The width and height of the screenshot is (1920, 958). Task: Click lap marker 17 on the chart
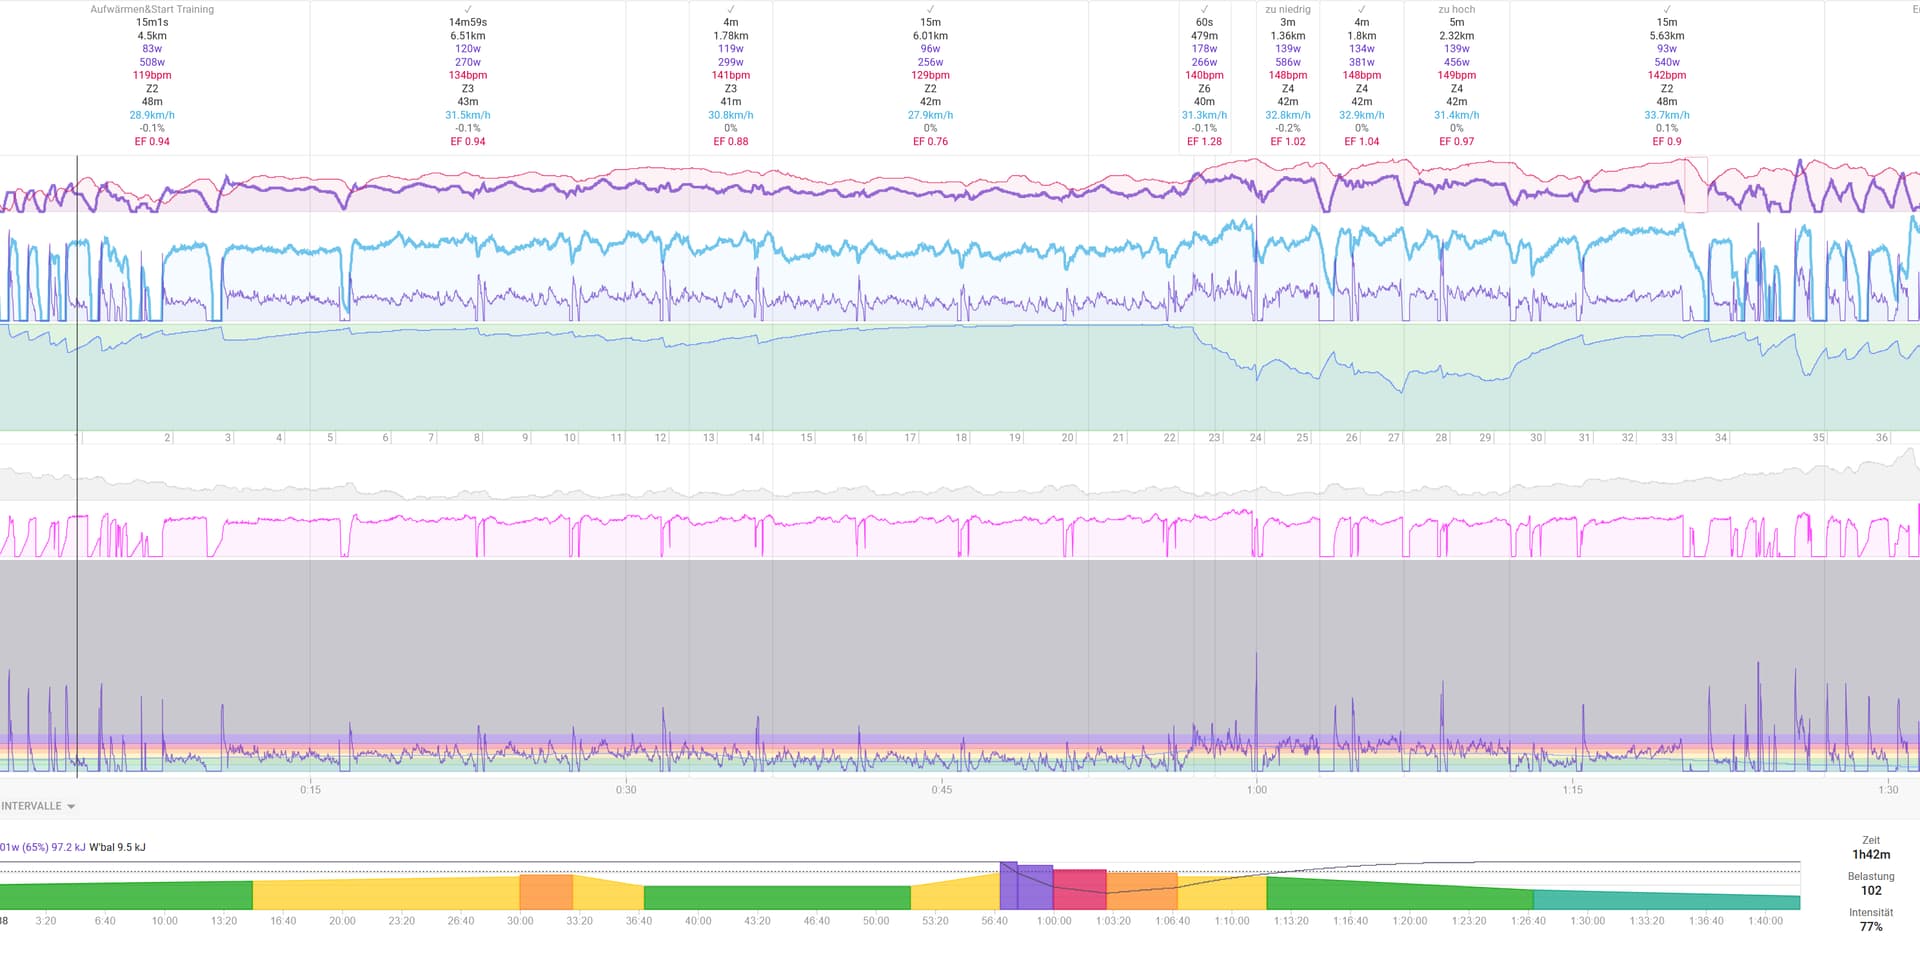point(909,438)
